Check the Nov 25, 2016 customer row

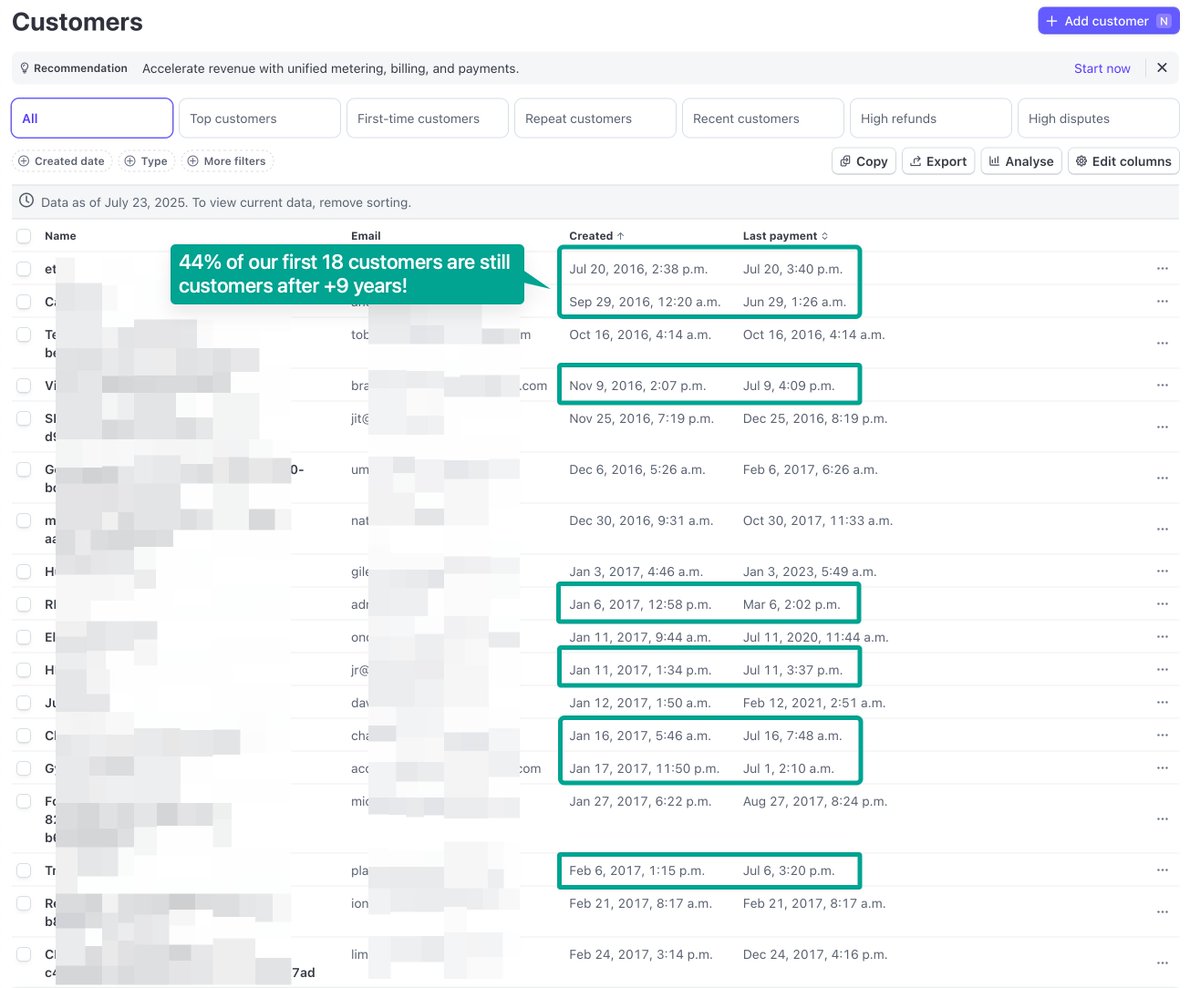coord(24,419)
